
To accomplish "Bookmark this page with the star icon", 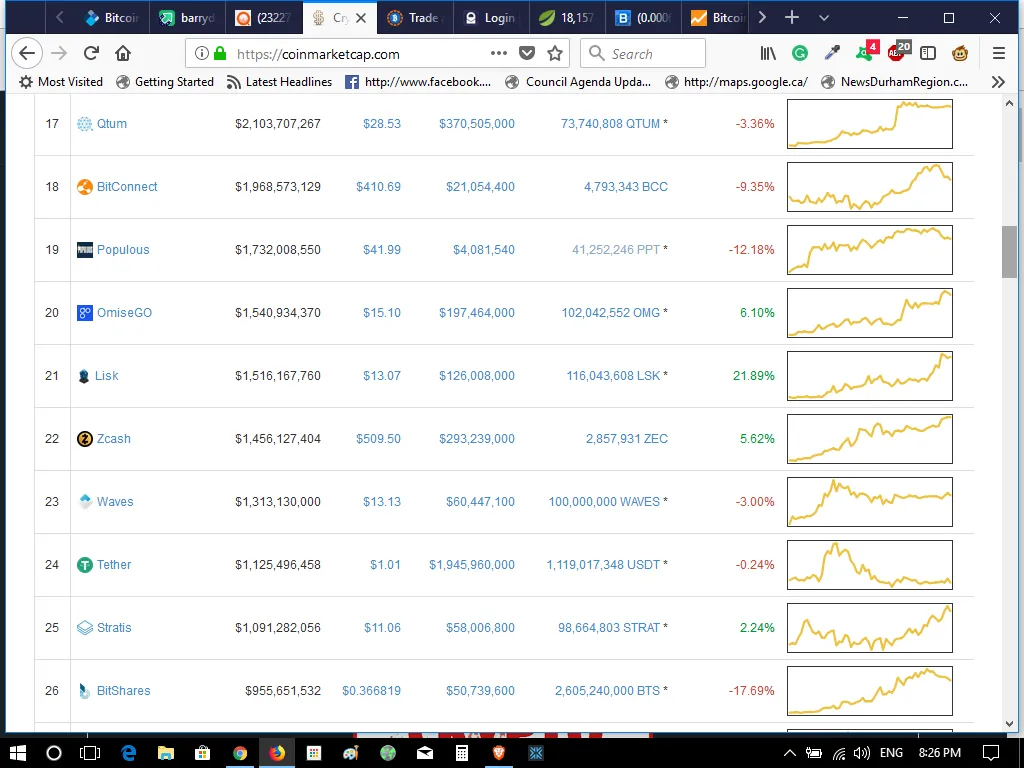I will coord(555,54).
